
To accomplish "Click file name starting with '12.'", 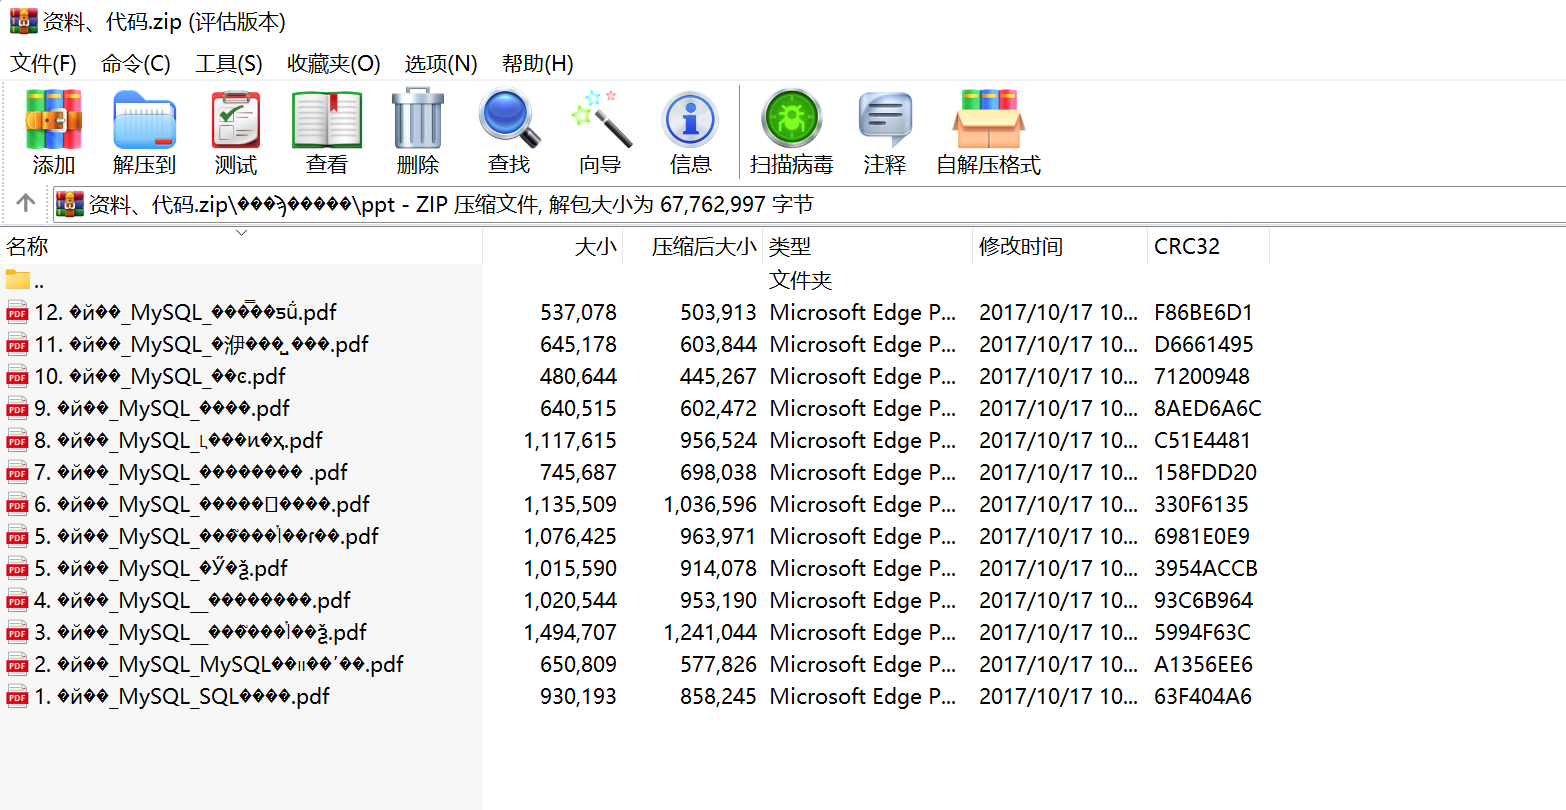I will pos(185,312).
